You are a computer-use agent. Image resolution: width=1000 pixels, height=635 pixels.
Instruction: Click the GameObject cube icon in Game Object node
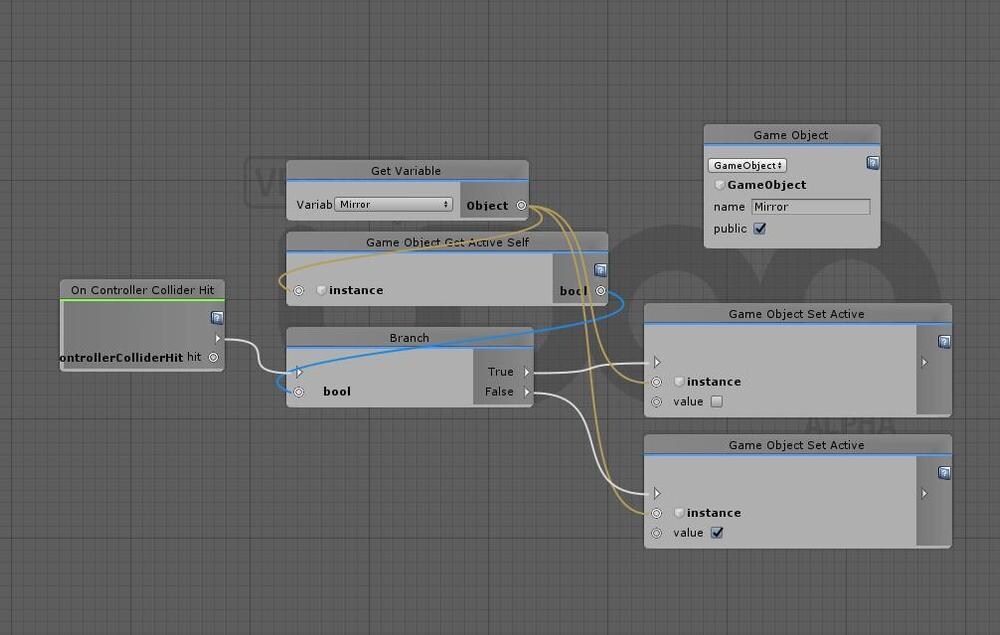[719, 185]
